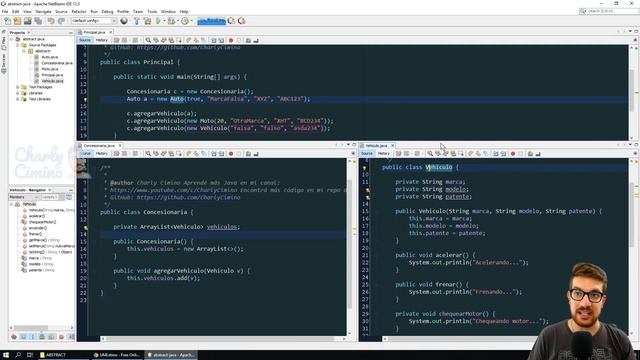
Task: Open the Profile Project dropdown arrow
Action: click(192, 21)
